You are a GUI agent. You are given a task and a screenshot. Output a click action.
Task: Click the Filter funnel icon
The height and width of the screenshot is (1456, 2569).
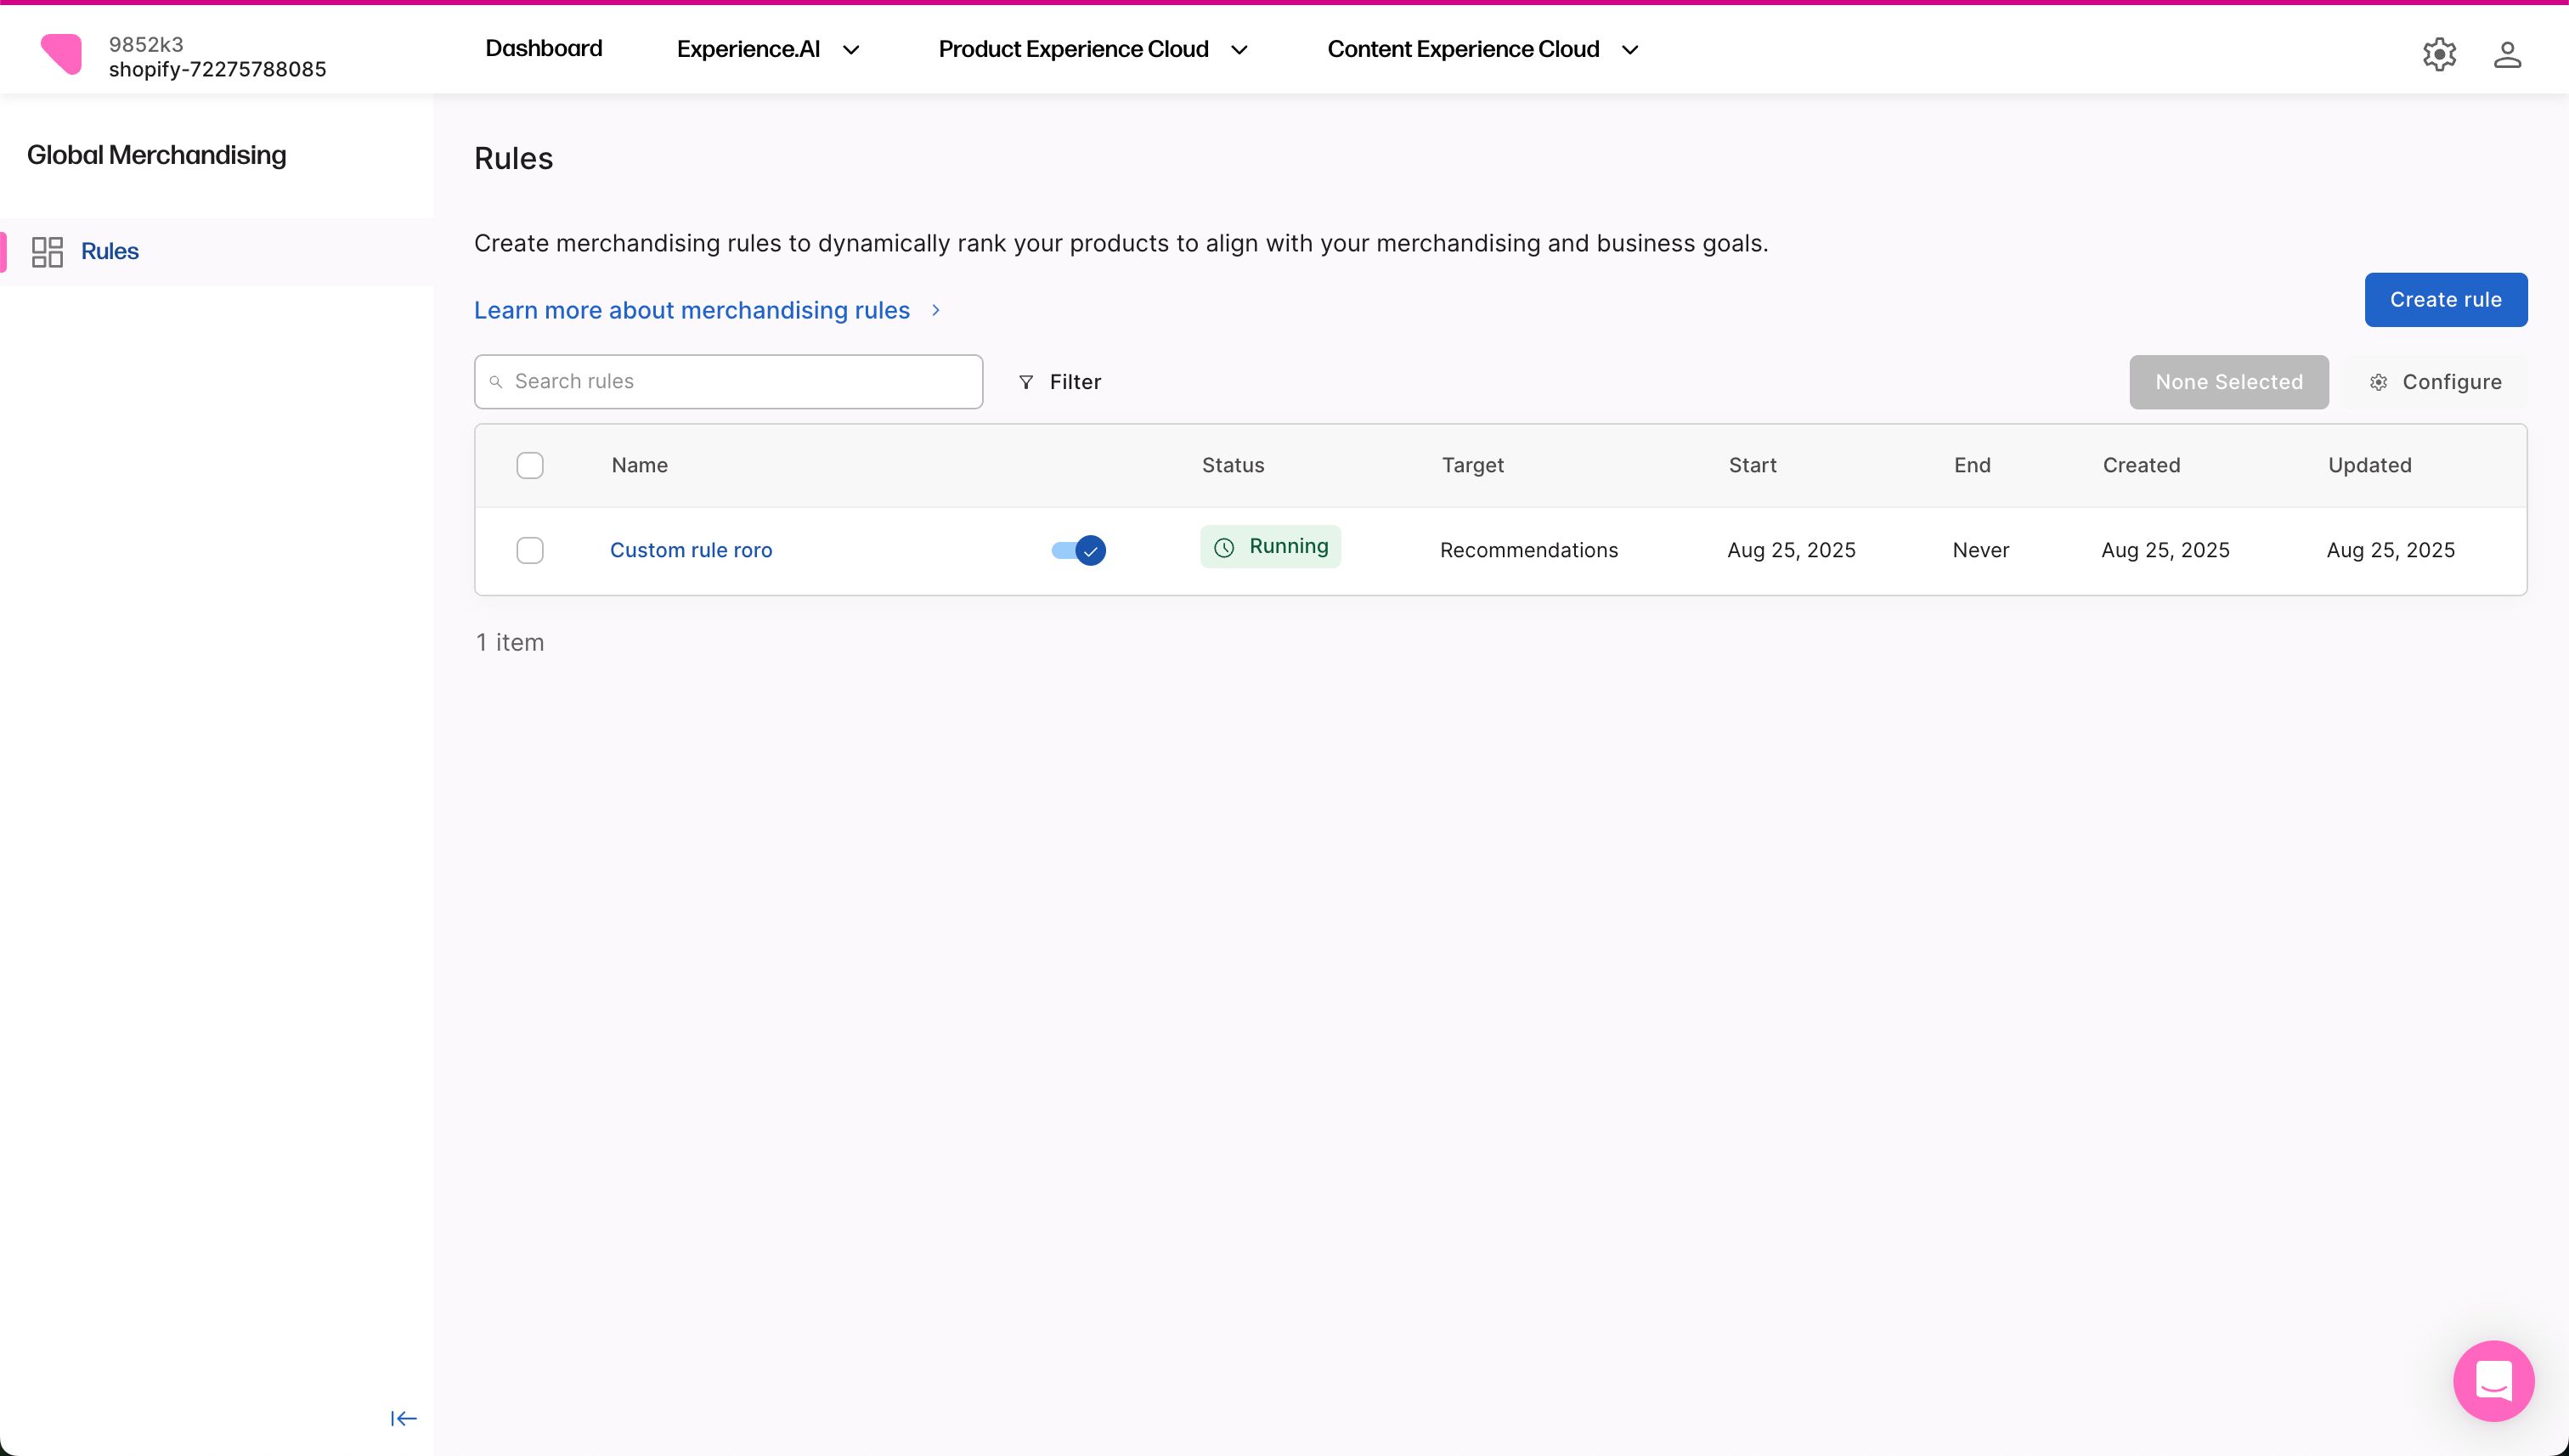[1026, 382]
